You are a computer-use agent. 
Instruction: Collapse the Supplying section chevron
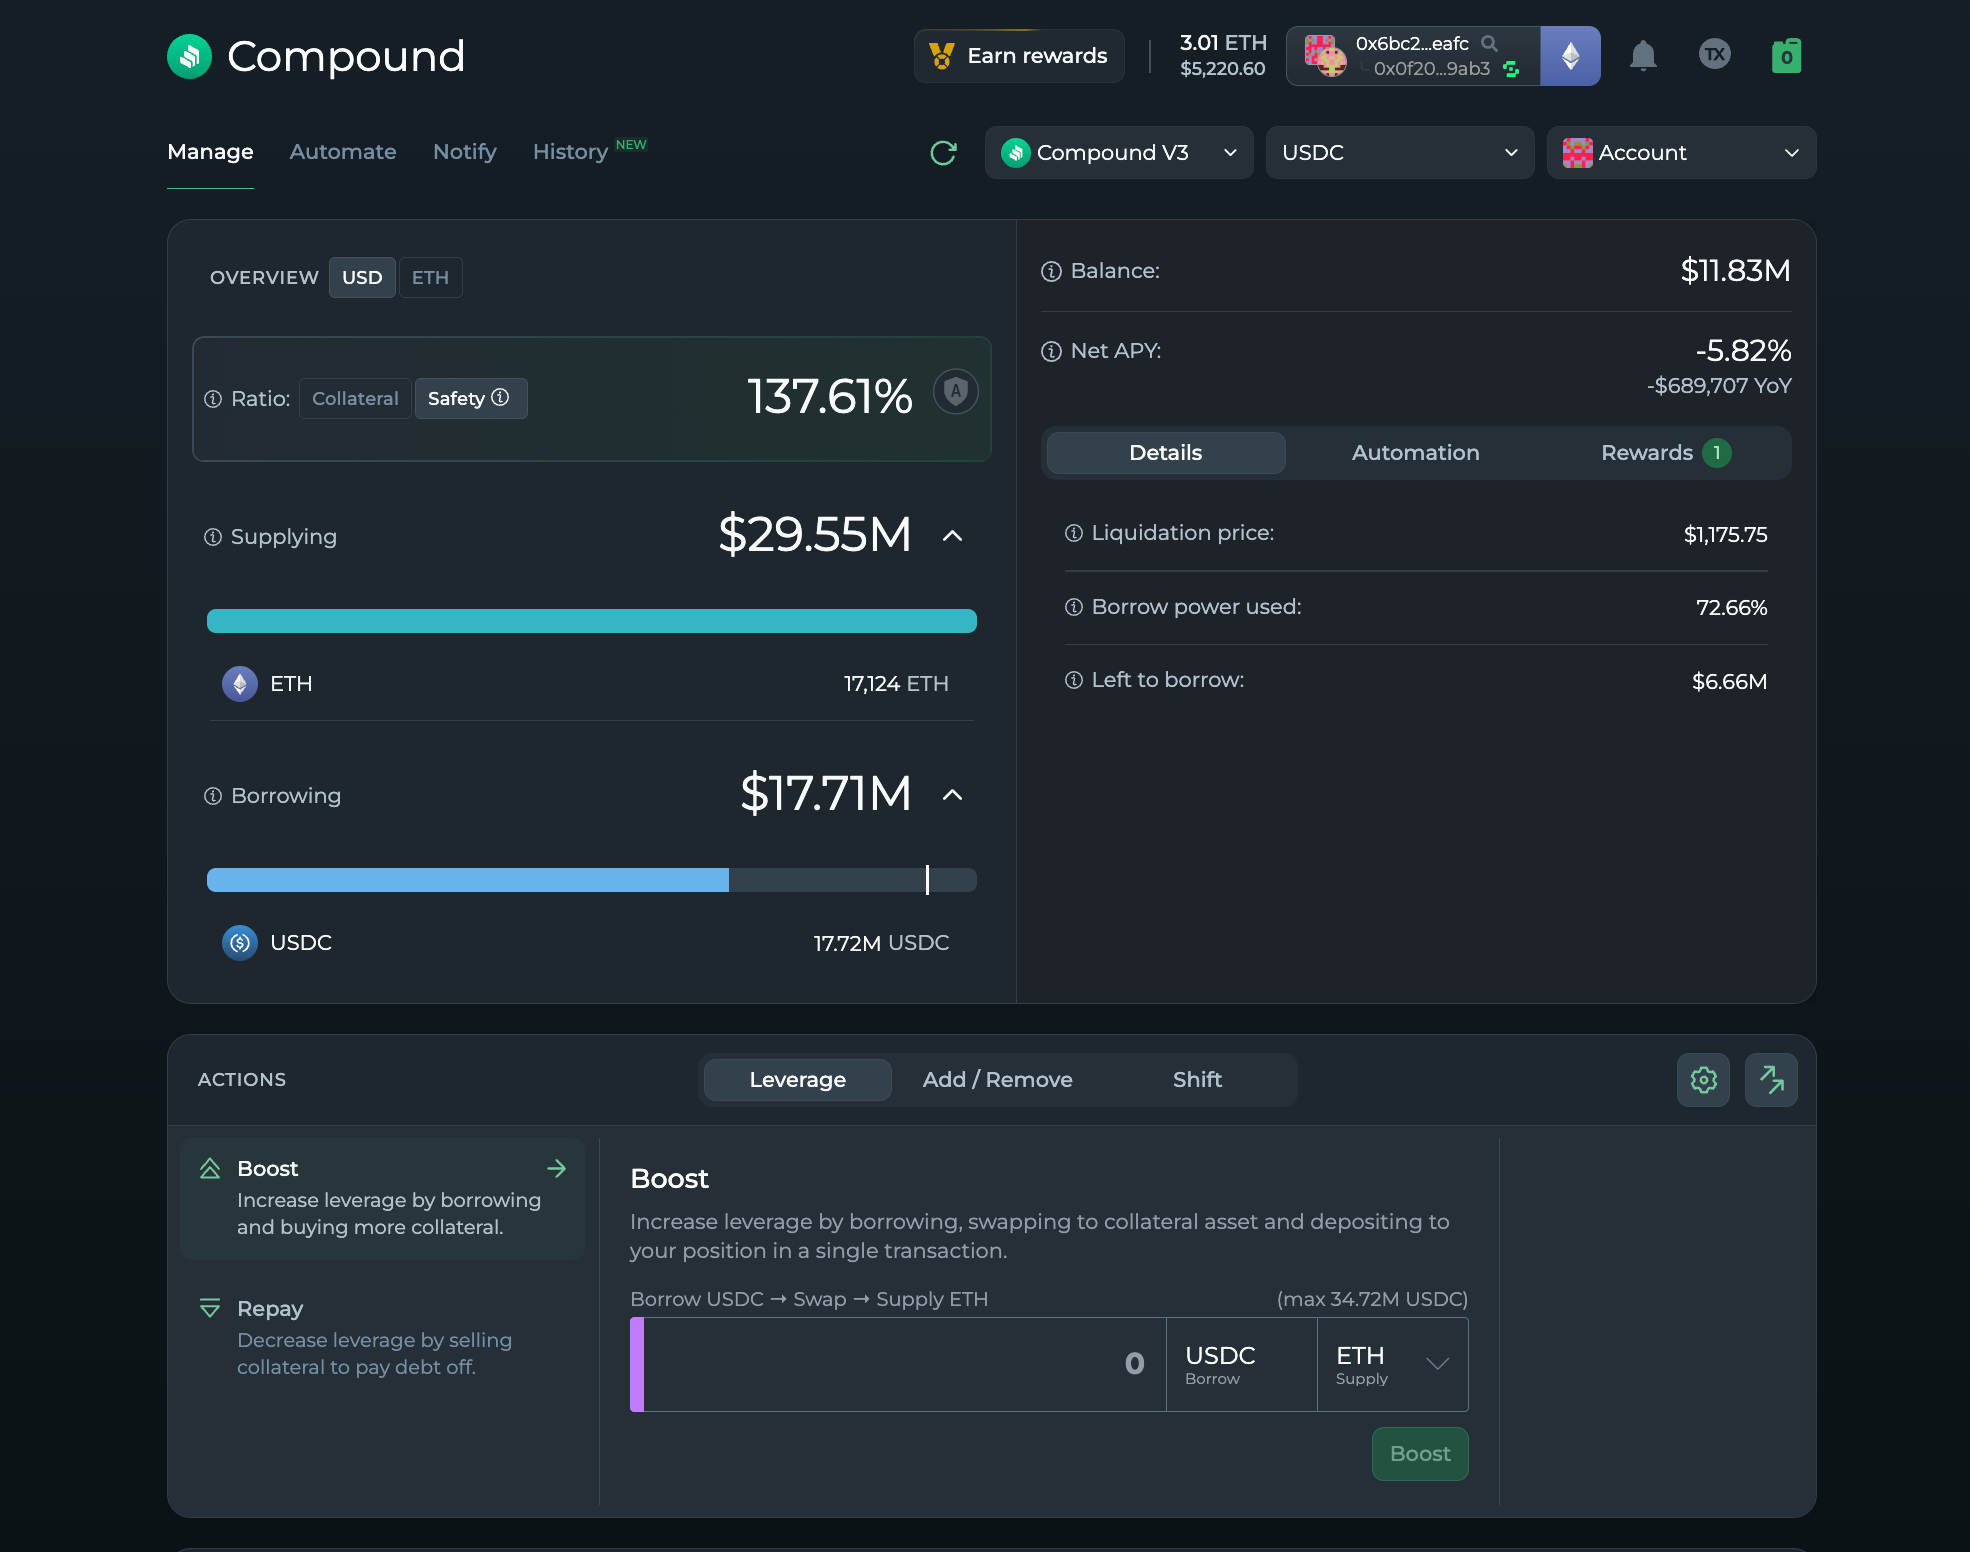[953, 536]
